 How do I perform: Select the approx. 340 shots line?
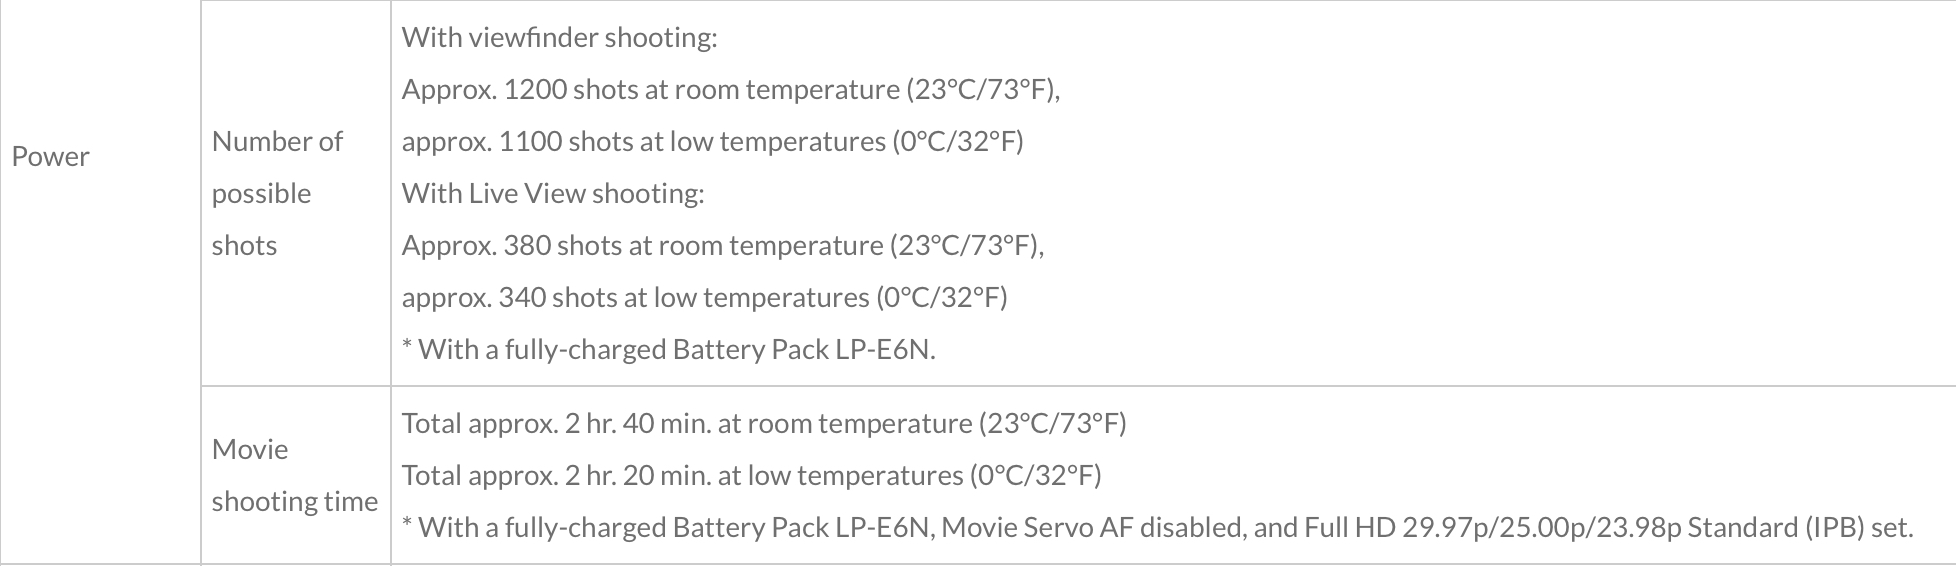(704, 298)
